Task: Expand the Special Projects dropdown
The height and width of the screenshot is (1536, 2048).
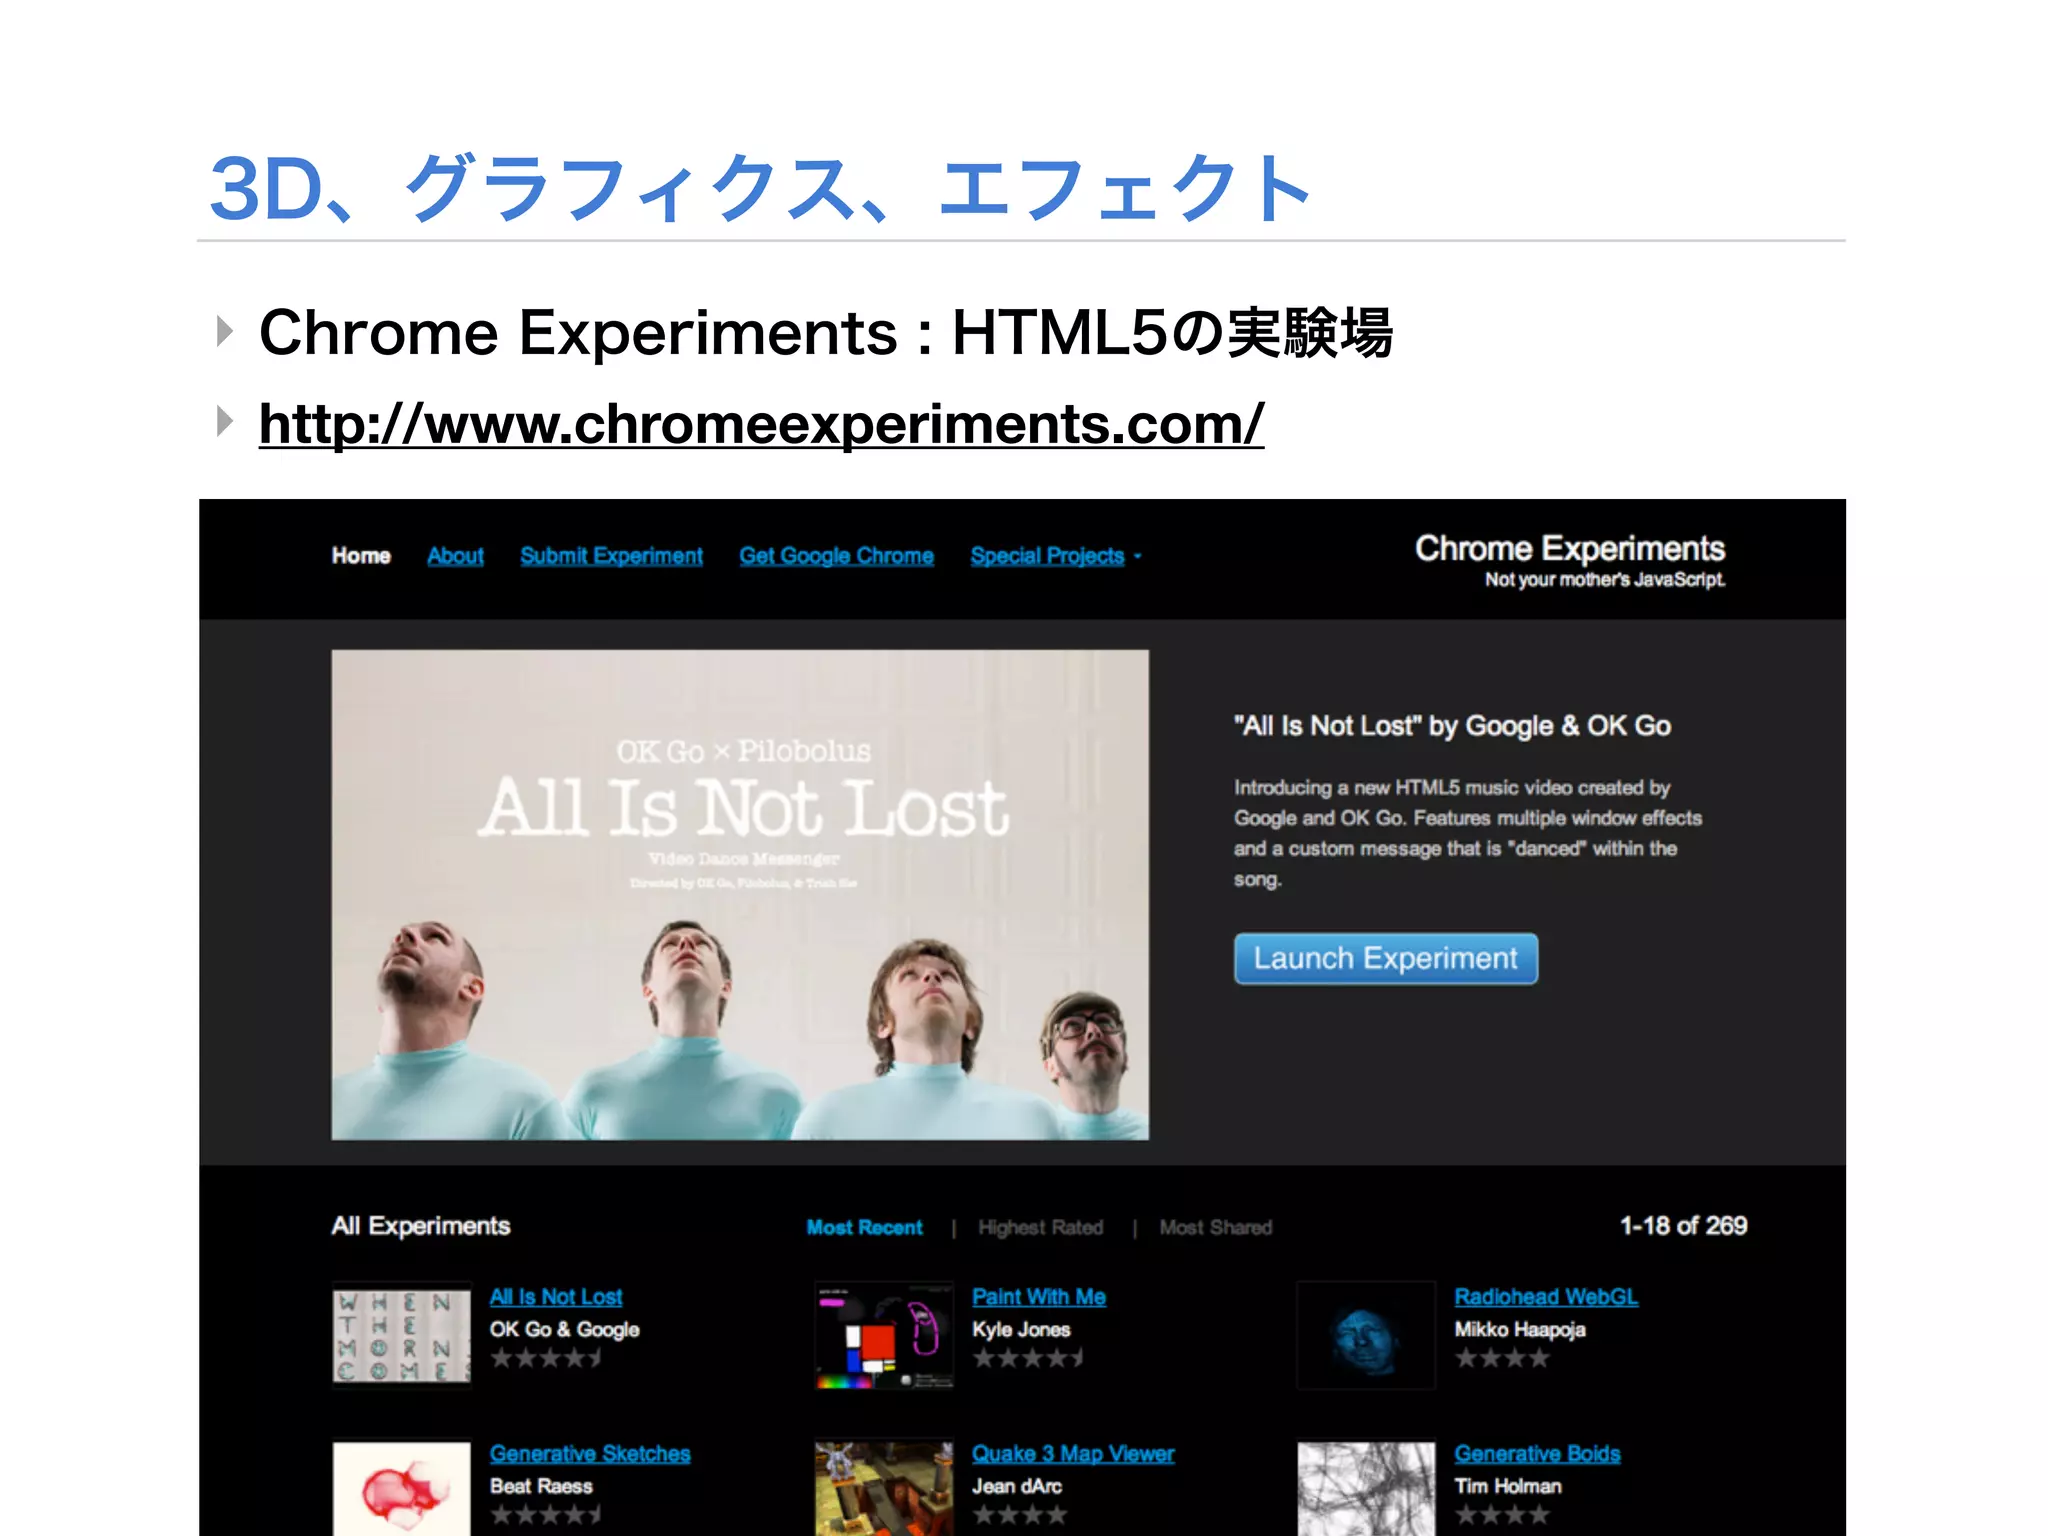Action: (x=1055, y=556)
